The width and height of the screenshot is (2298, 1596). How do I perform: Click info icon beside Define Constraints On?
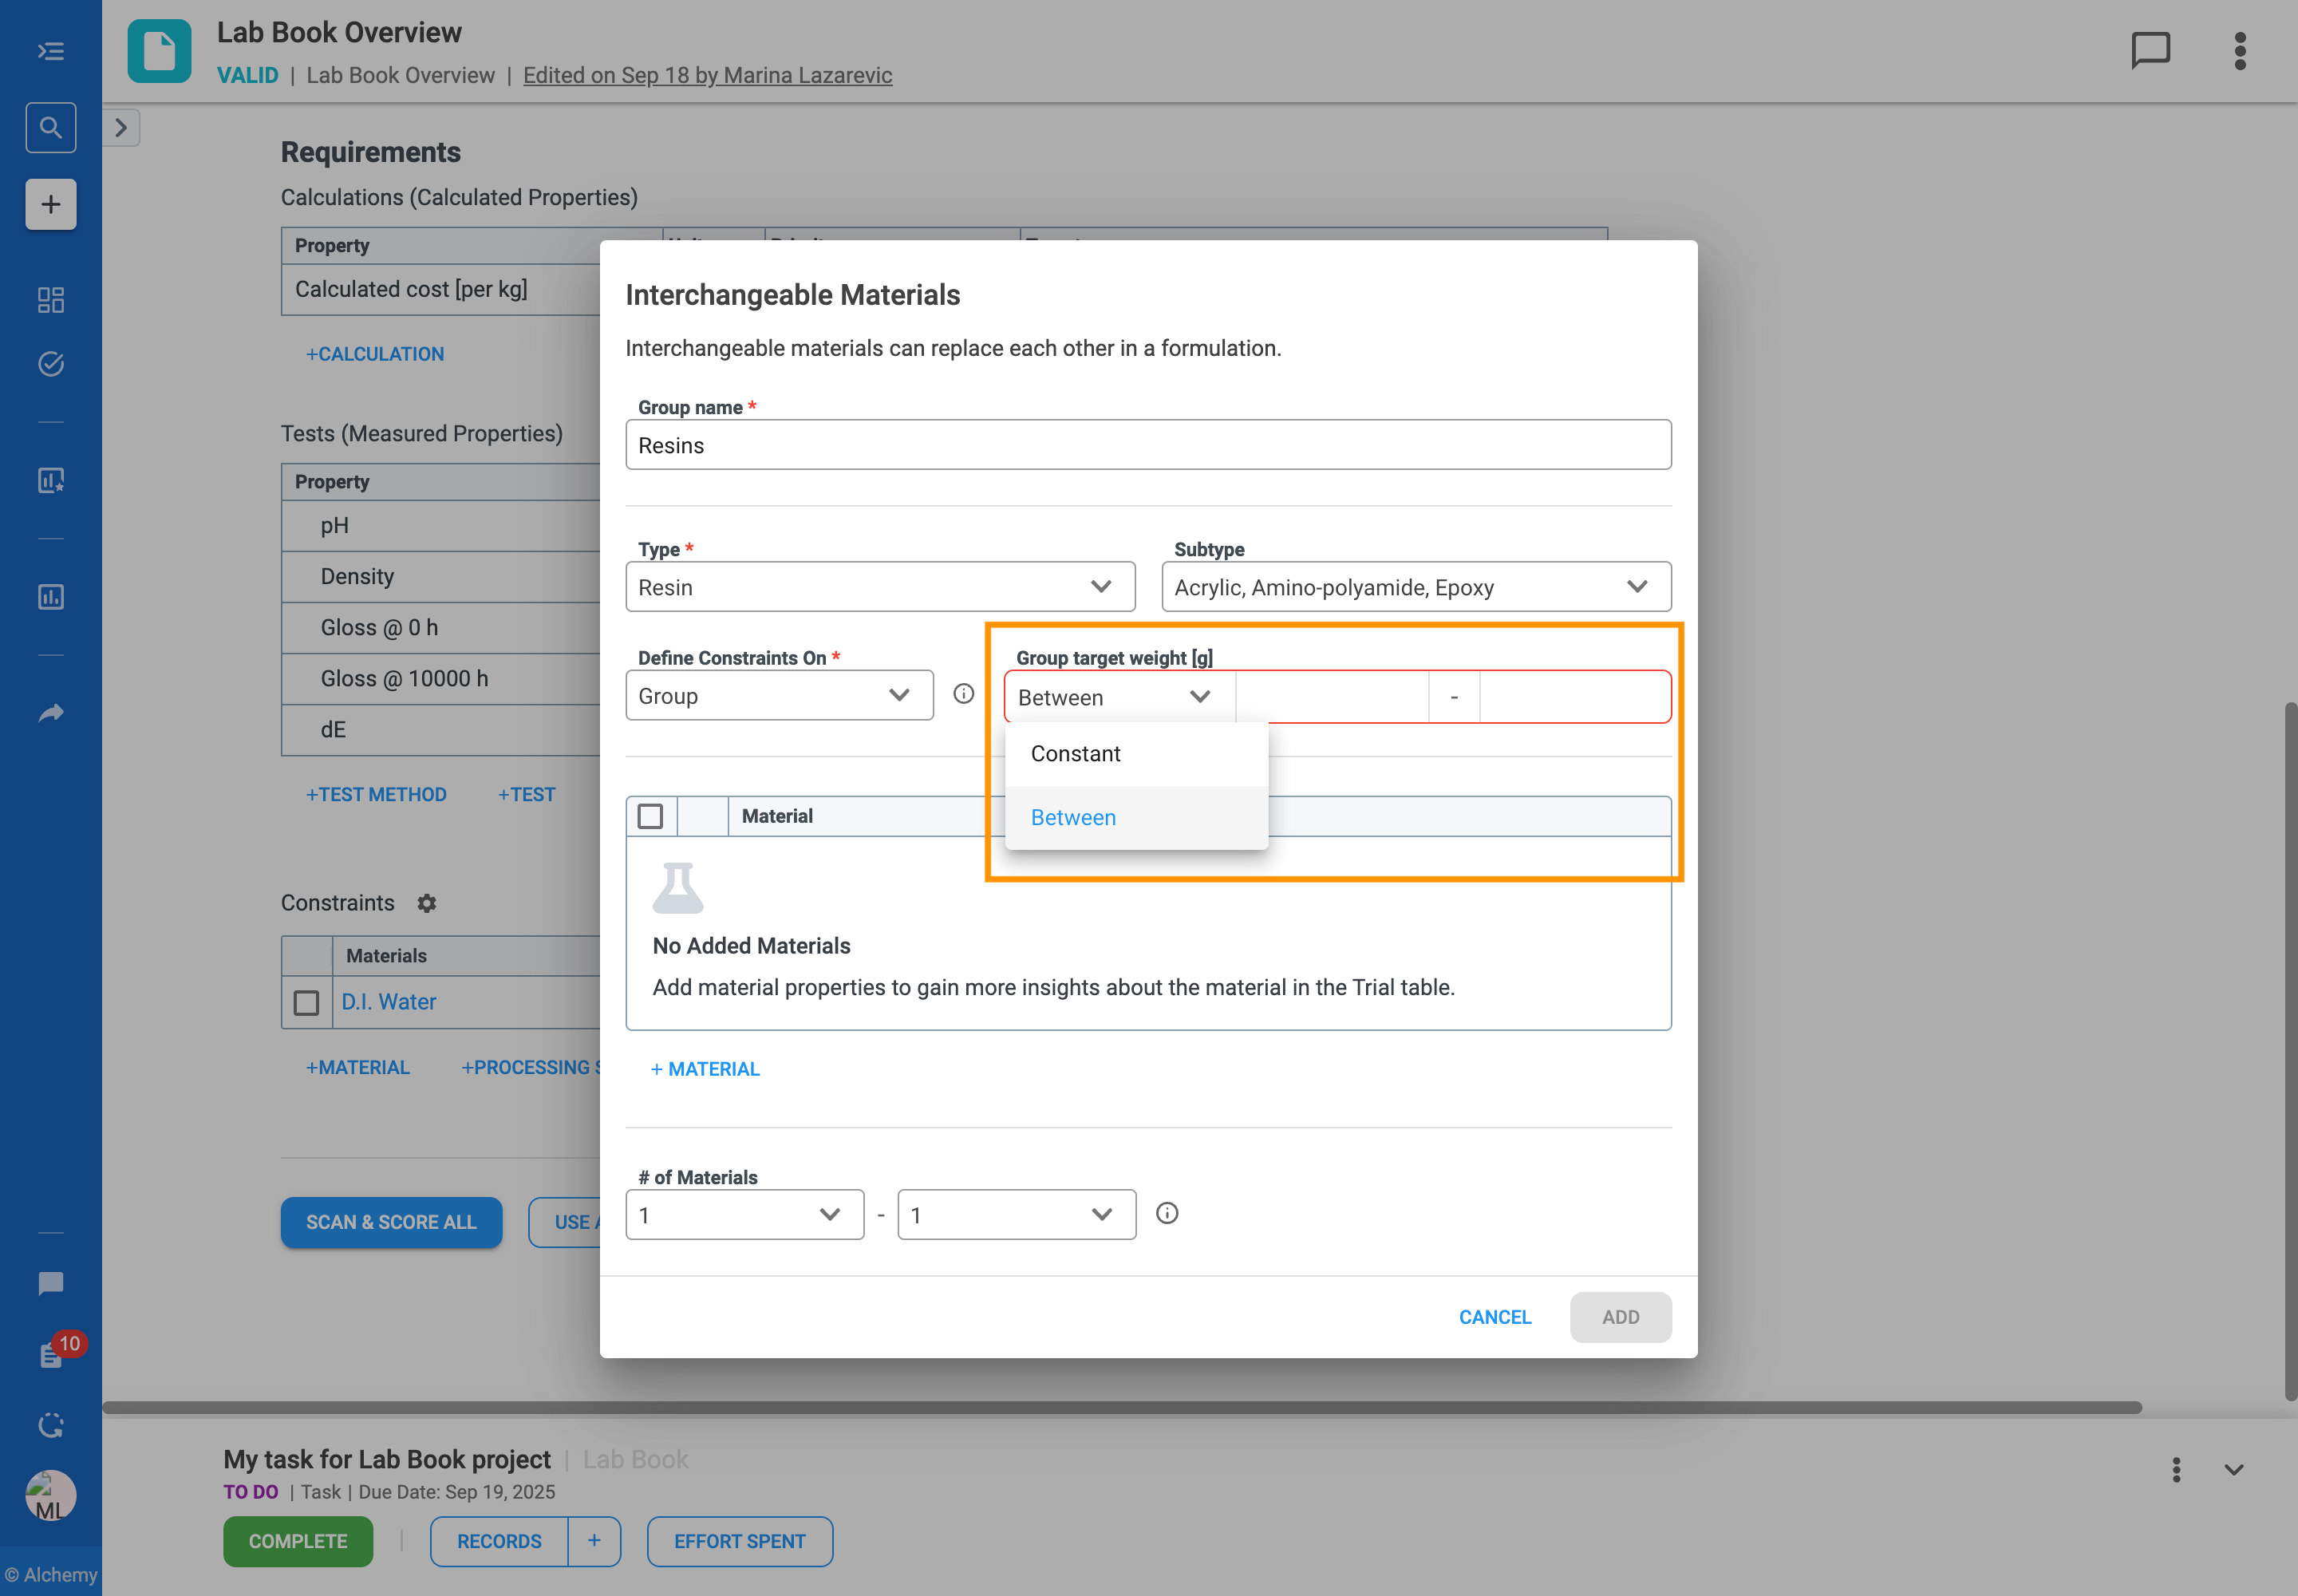point(963,694)
